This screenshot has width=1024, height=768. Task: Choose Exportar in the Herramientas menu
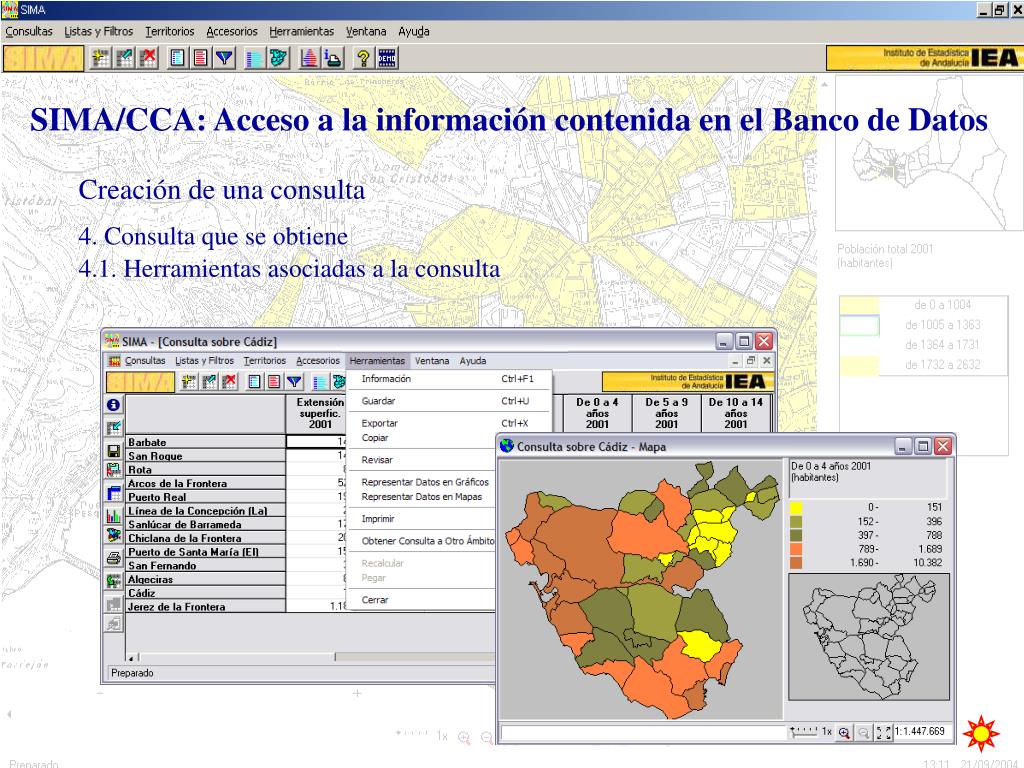click(x=449, y=423)
